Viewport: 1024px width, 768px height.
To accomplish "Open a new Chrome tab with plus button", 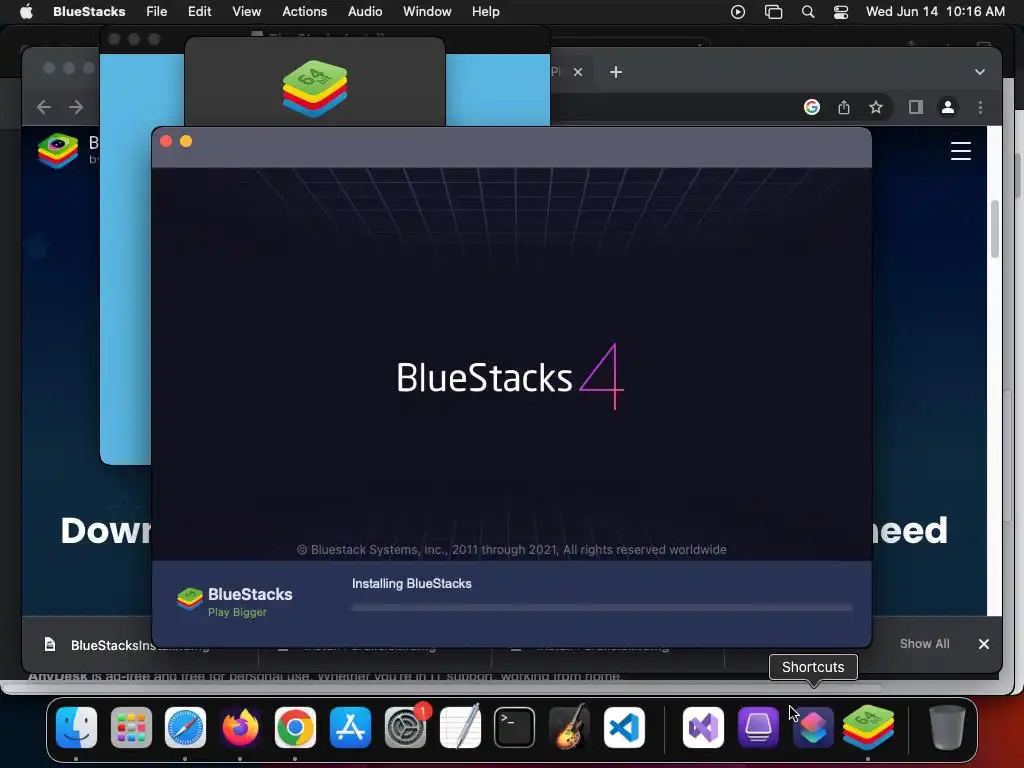I will click(616, 72).
